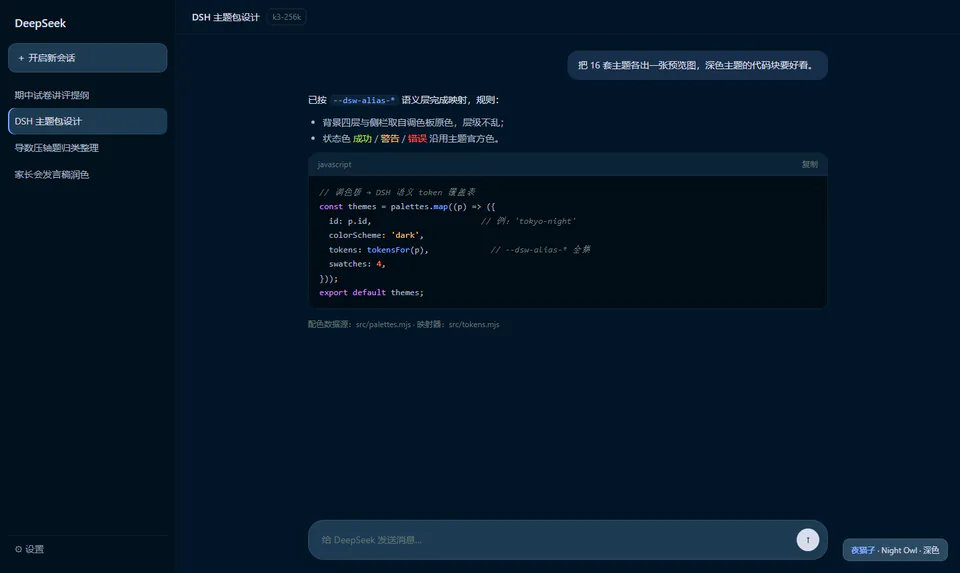Click the code line swatches: 4

pos(357,264)
